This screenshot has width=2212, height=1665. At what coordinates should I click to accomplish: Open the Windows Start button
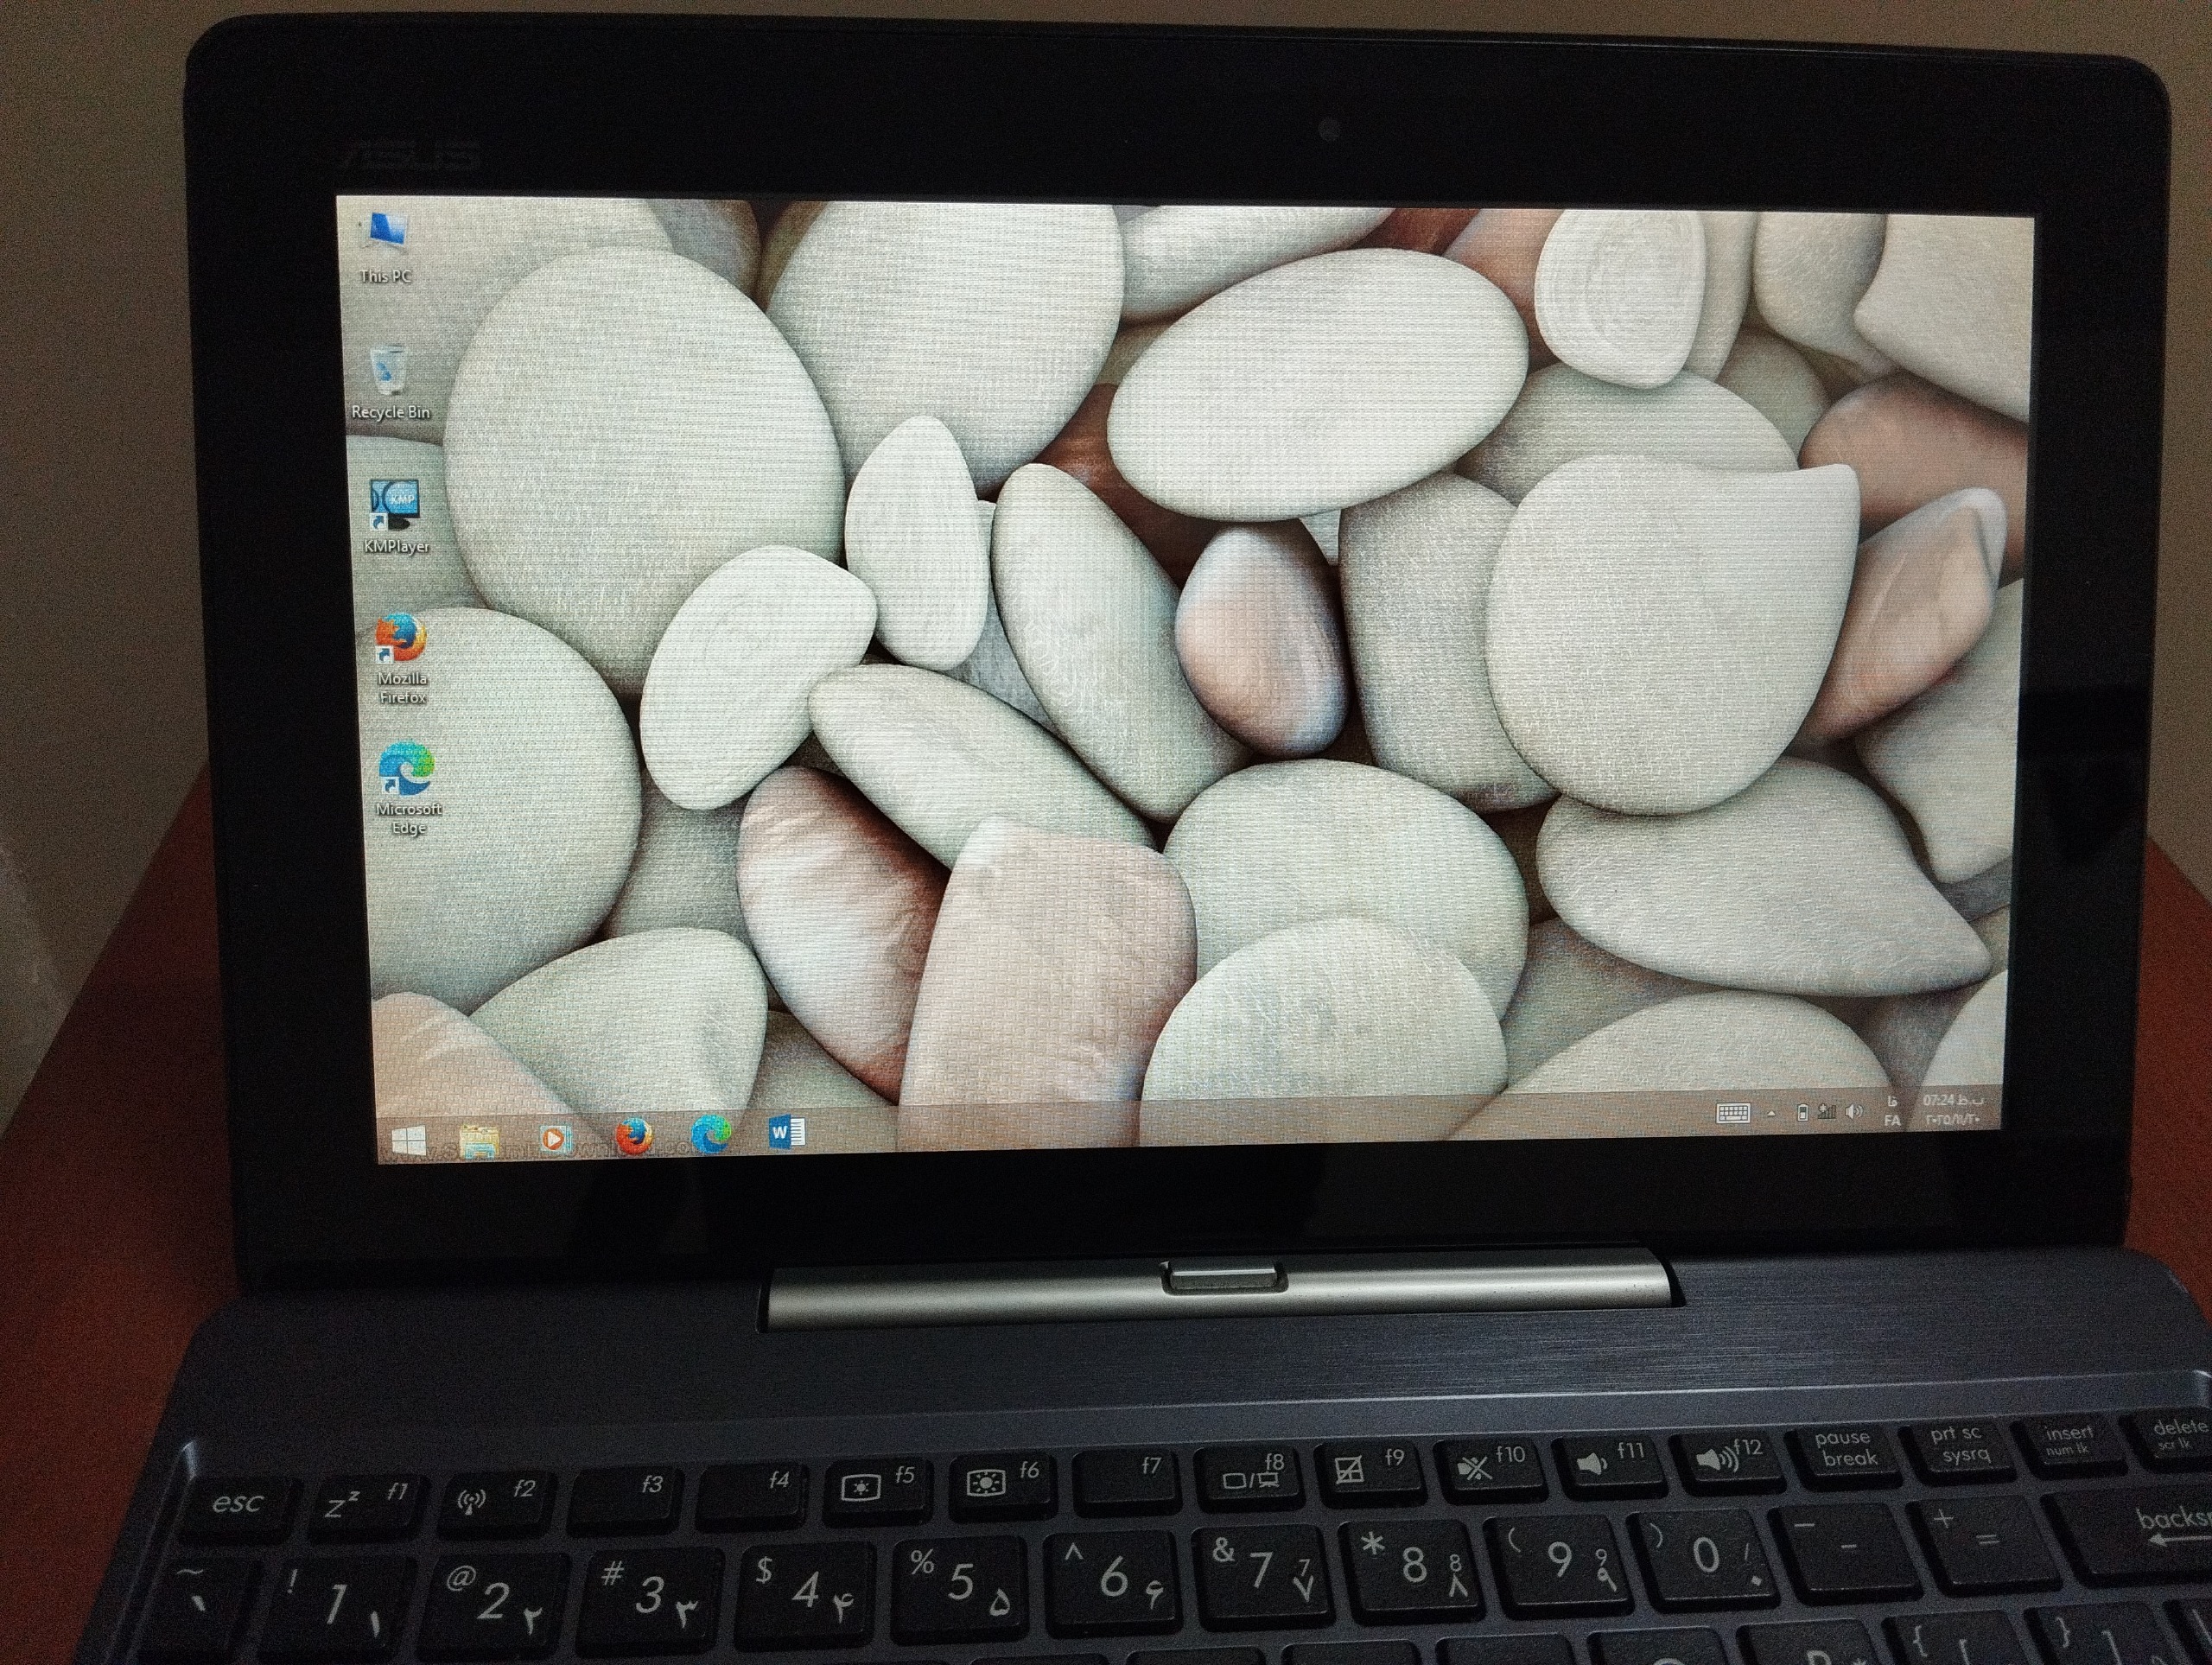point(408,1140)
